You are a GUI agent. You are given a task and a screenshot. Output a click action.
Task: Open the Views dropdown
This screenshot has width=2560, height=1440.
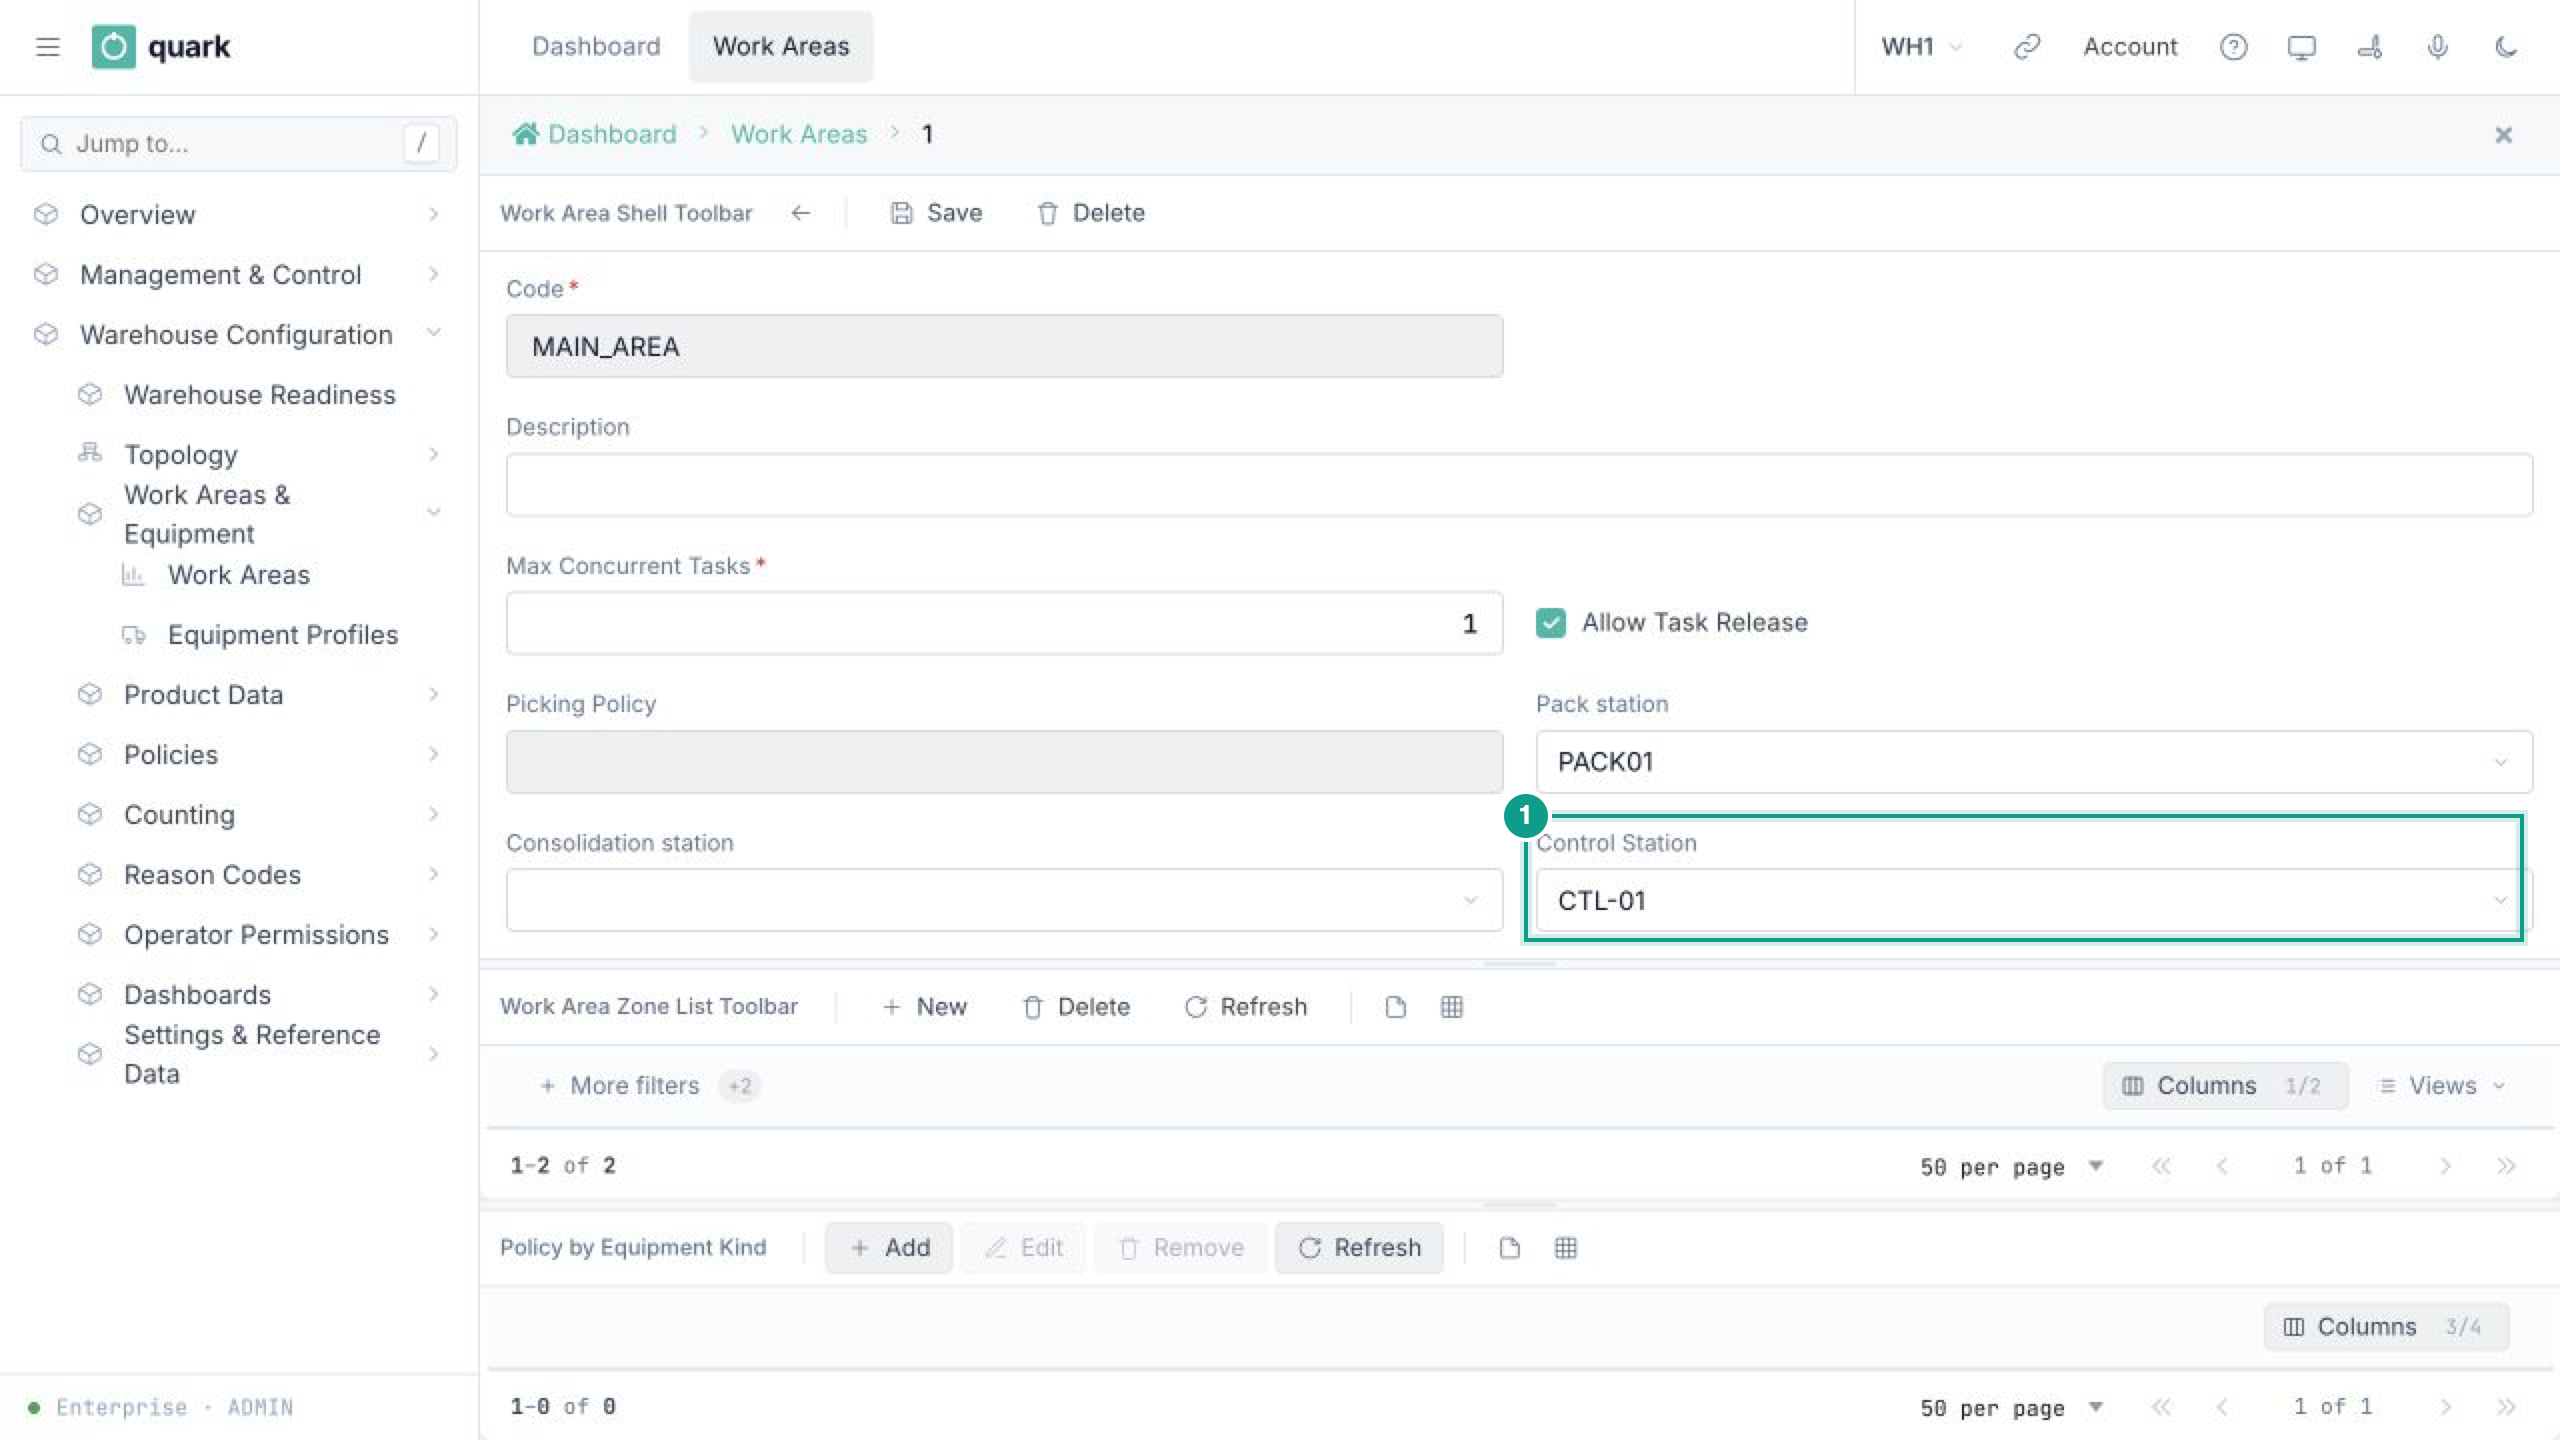click(2442, 1086)
